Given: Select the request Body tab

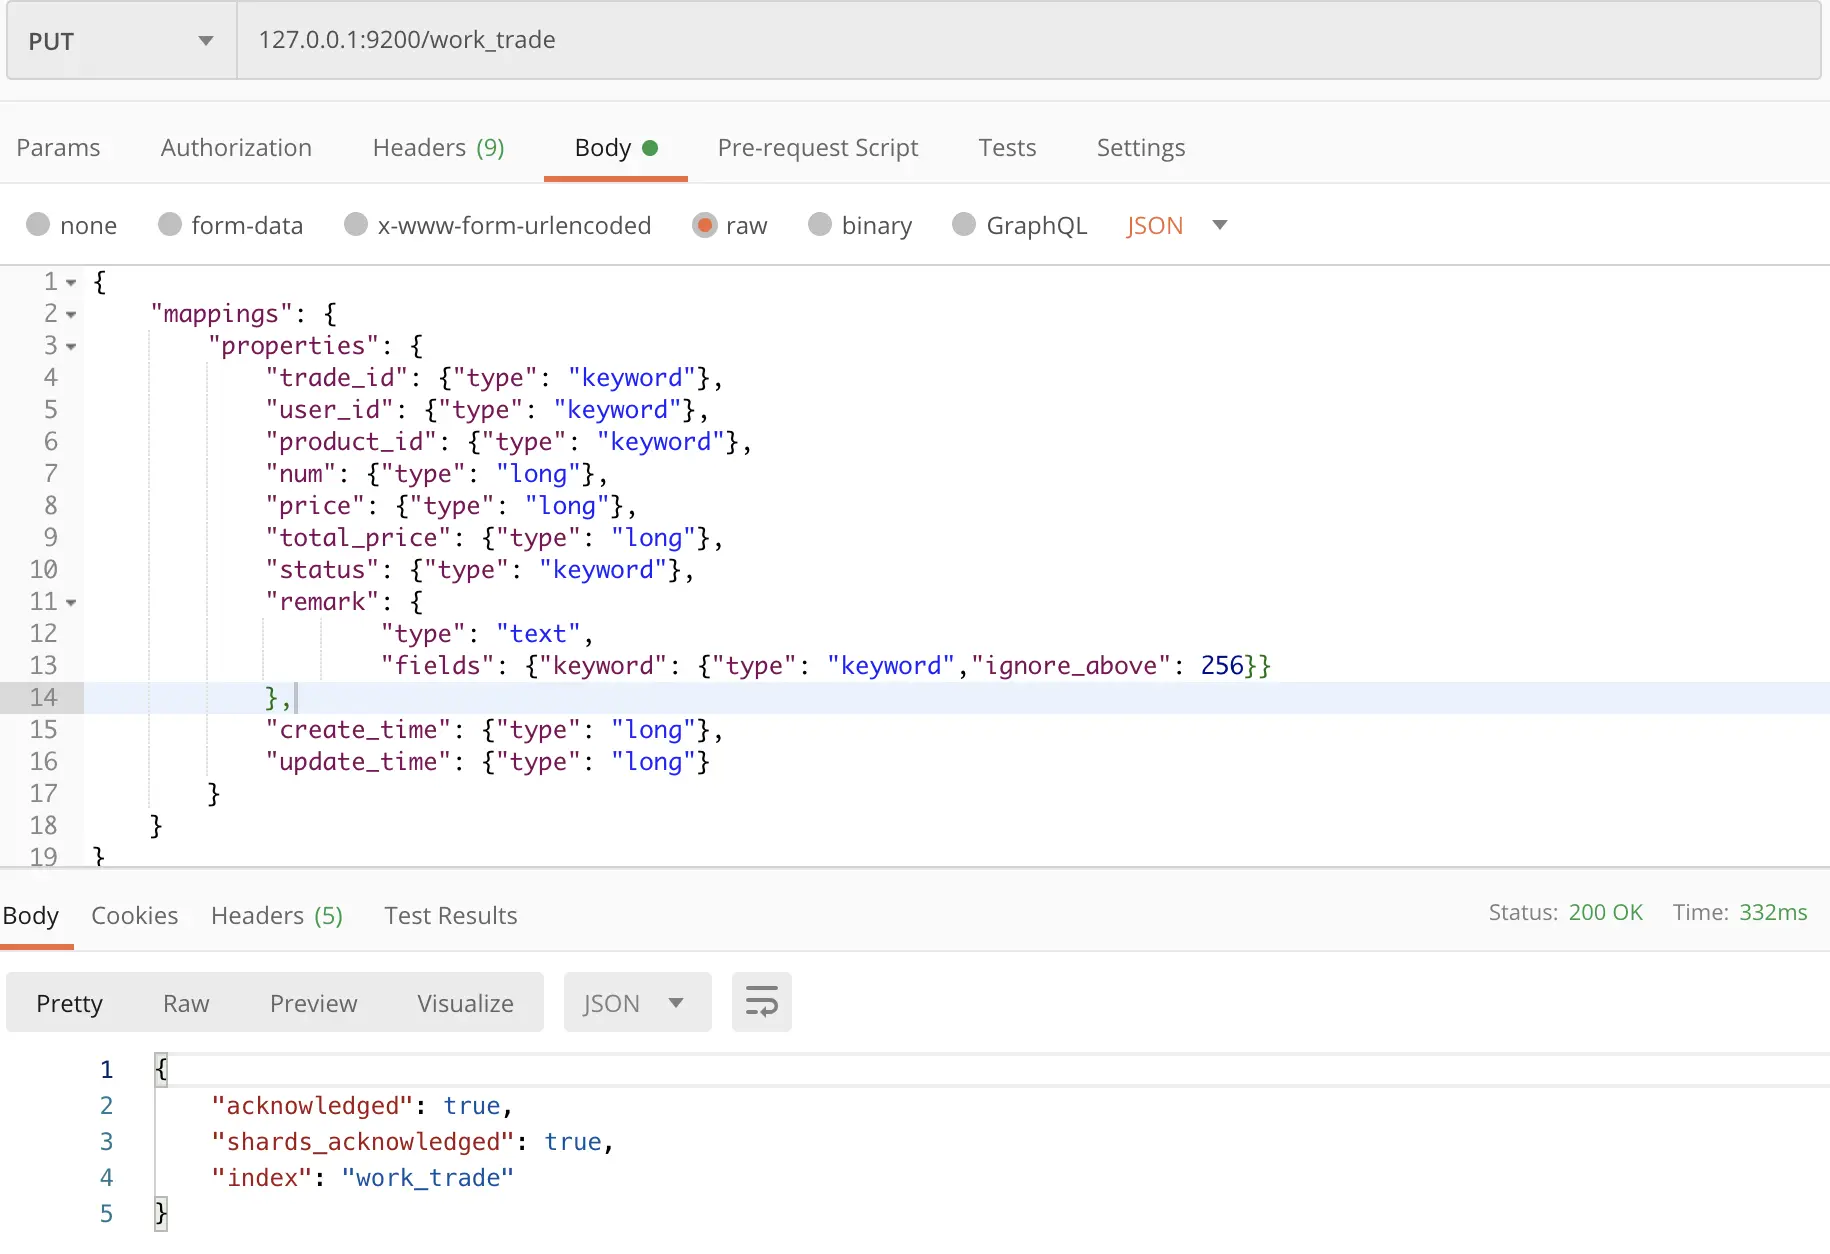Looking at the screenshot, I should (615, 148).
